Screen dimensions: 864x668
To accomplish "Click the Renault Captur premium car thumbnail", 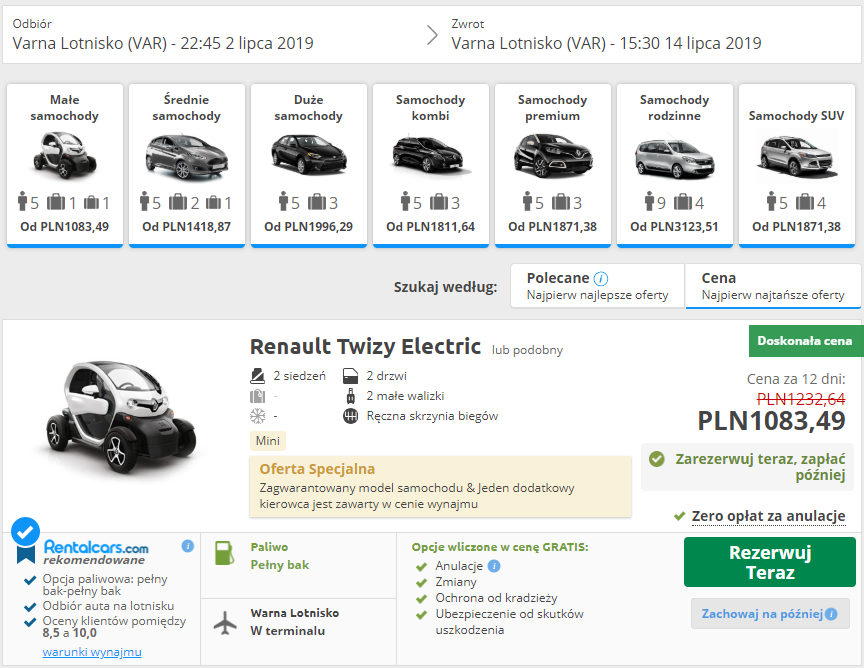I will click(x=553, y=155).
